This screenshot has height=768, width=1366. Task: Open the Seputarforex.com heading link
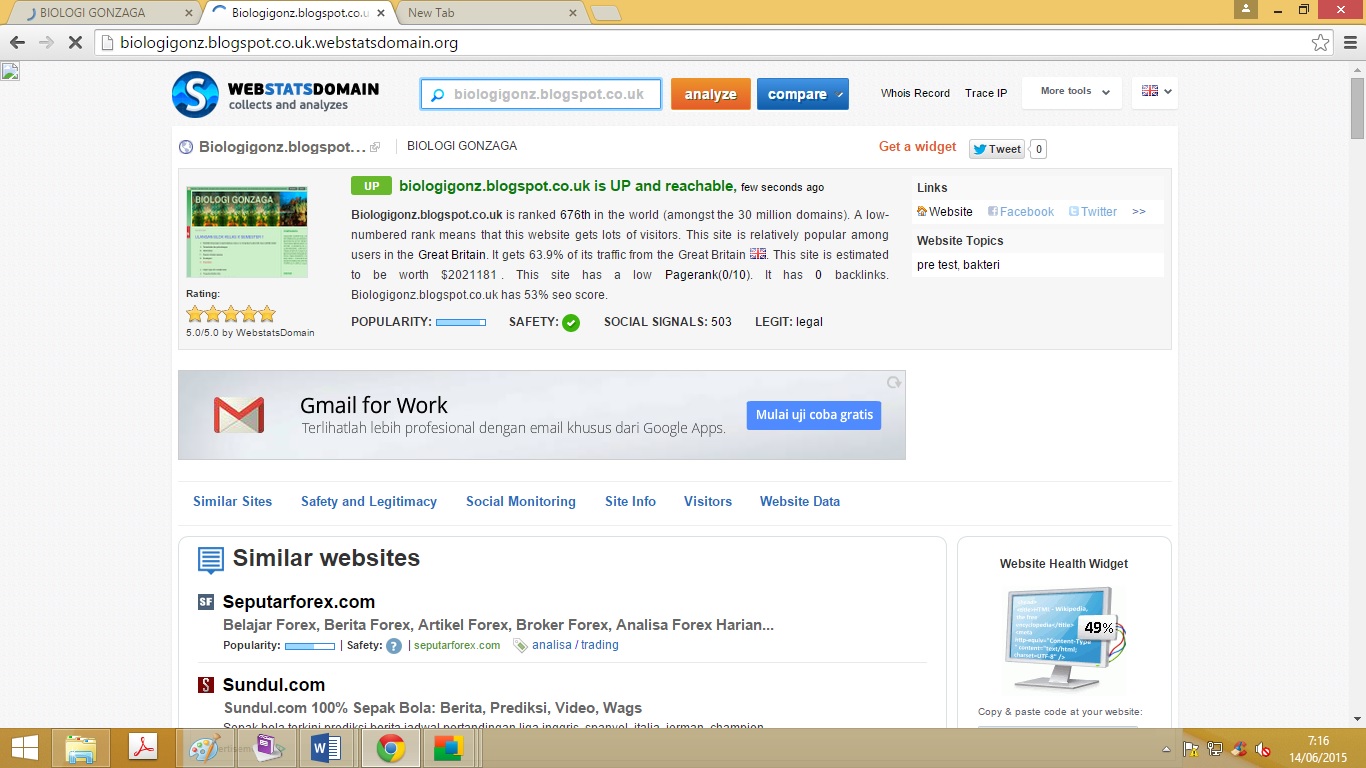299,602
